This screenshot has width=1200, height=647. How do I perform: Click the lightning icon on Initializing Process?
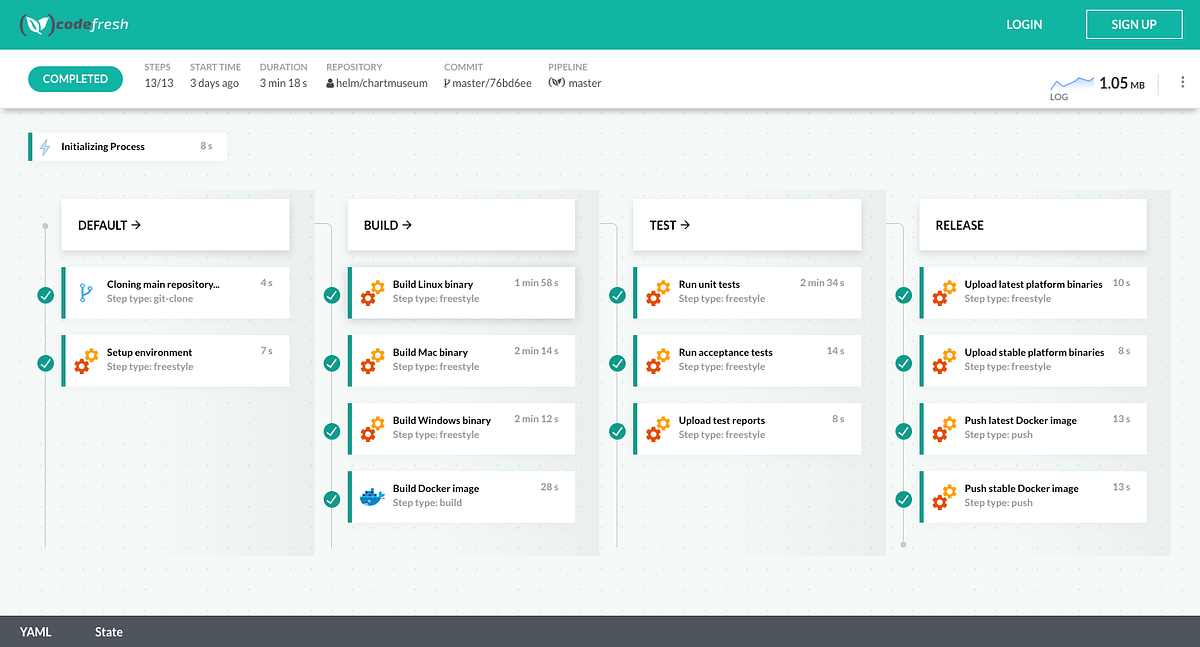tap(45, 146)
